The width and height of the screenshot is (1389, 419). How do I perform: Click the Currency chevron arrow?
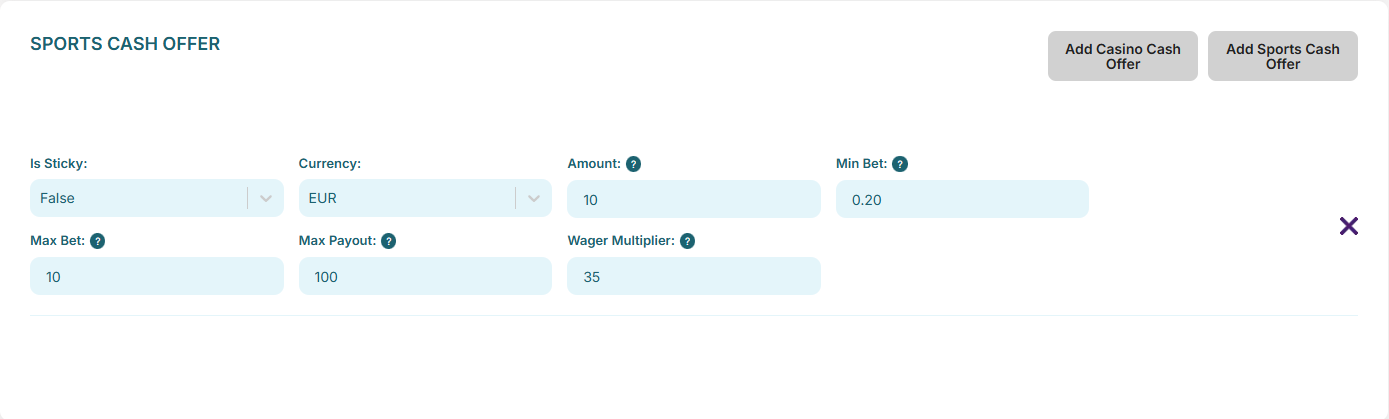534,198
